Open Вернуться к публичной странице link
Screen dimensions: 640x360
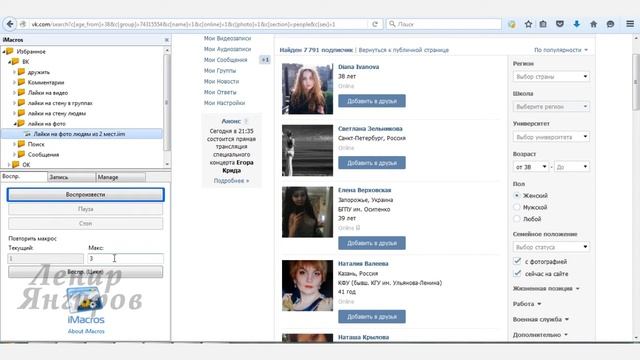[404, 50]
